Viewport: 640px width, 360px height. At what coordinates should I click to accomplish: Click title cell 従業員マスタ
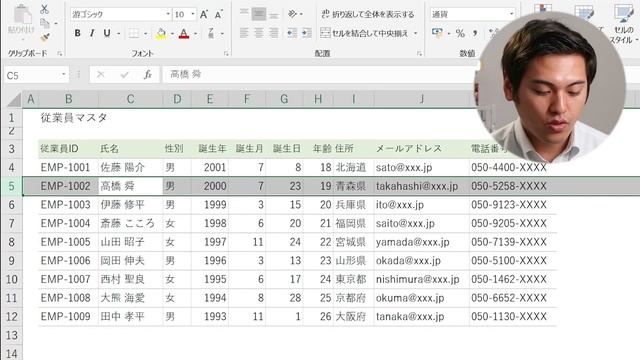tap(74, 118)
